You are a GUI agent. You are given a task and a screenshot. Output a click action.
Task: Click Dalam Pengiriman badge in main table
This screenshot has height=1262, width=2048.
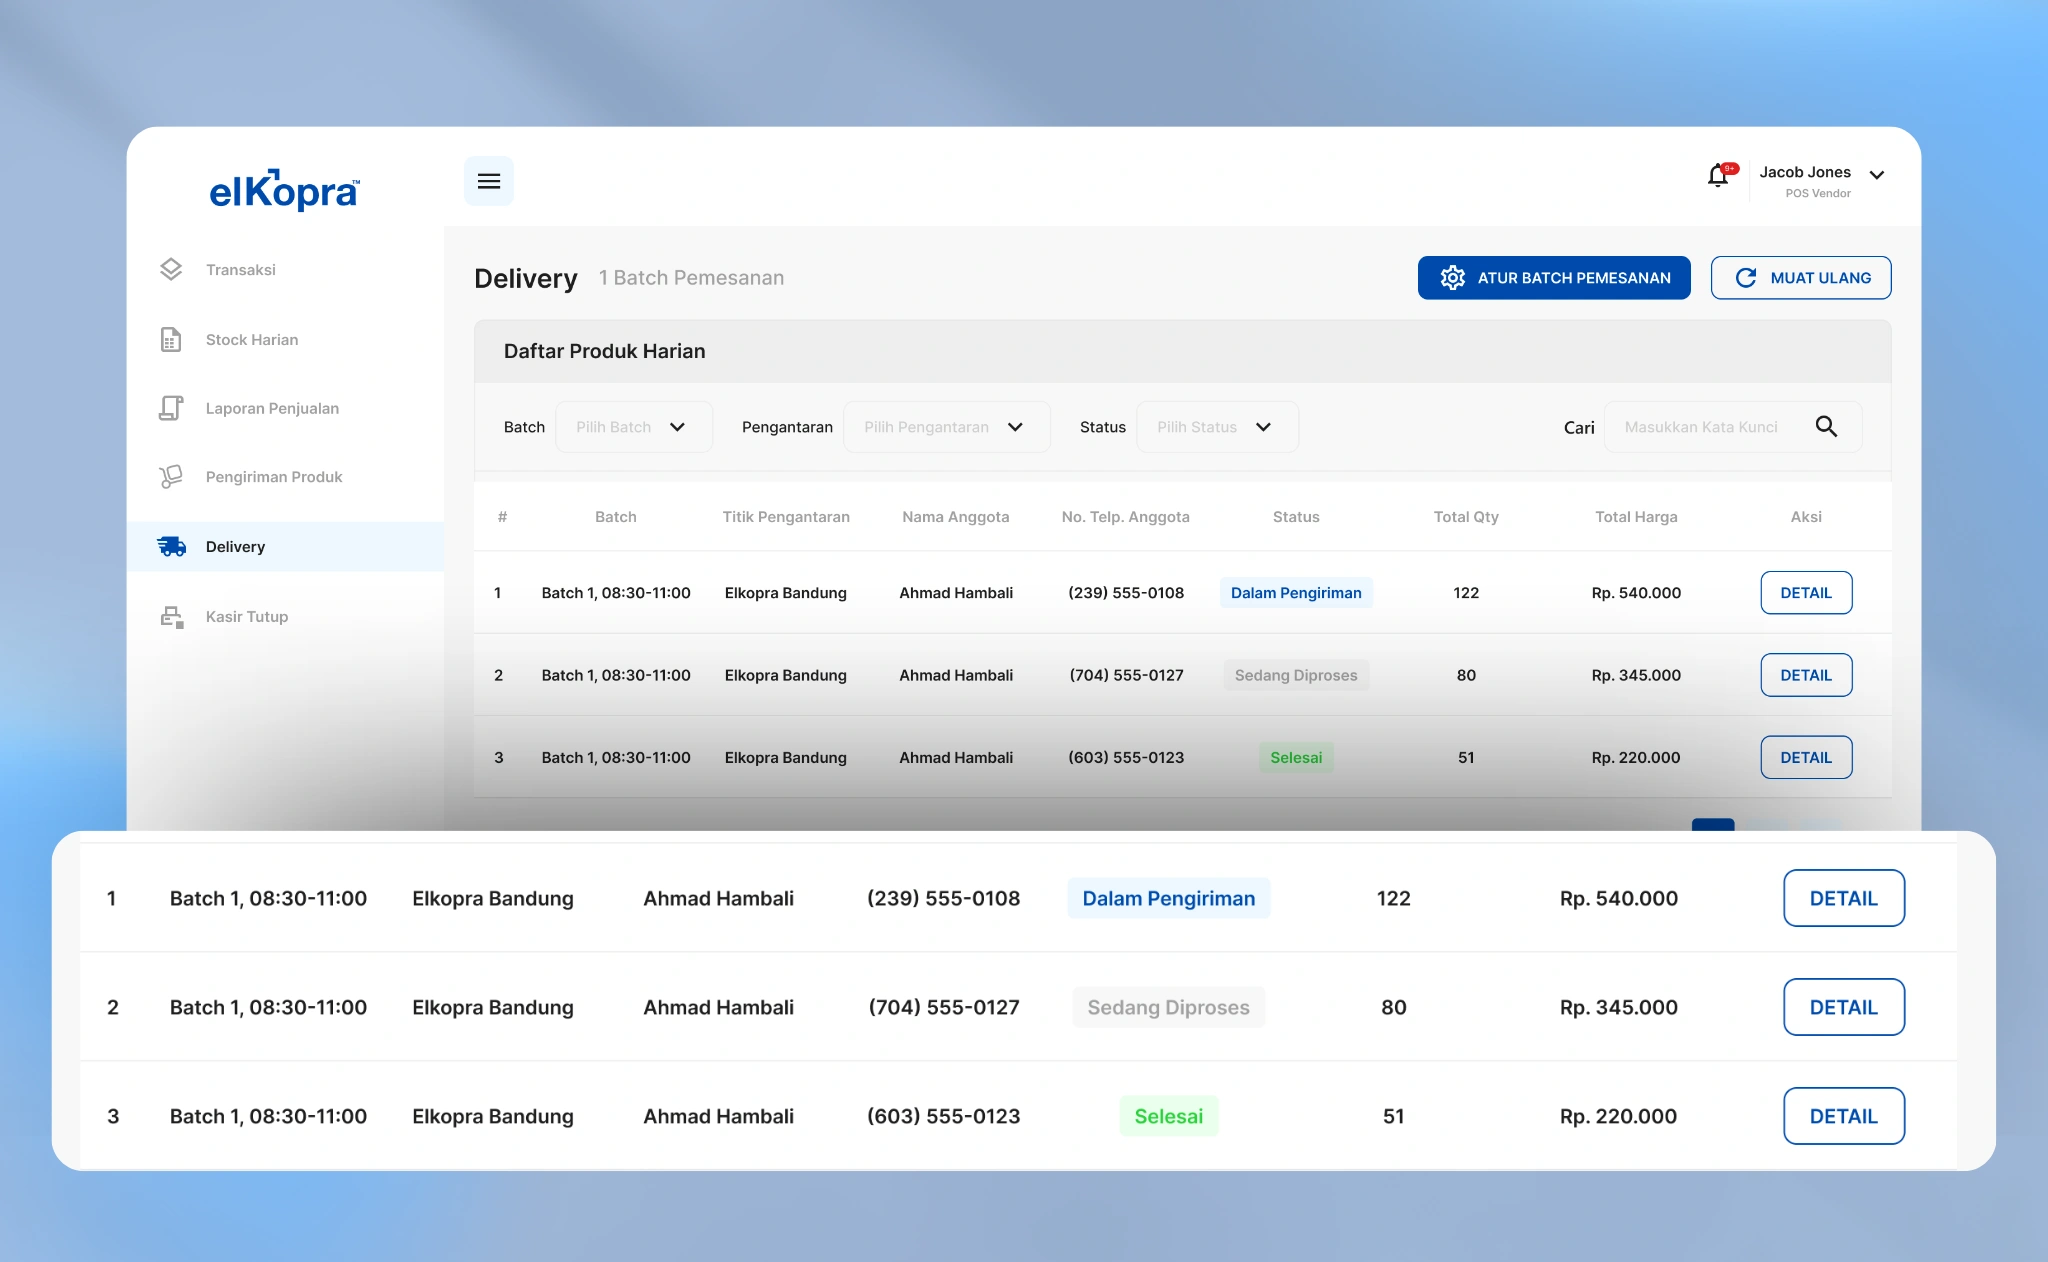[x=1296, y=593]
